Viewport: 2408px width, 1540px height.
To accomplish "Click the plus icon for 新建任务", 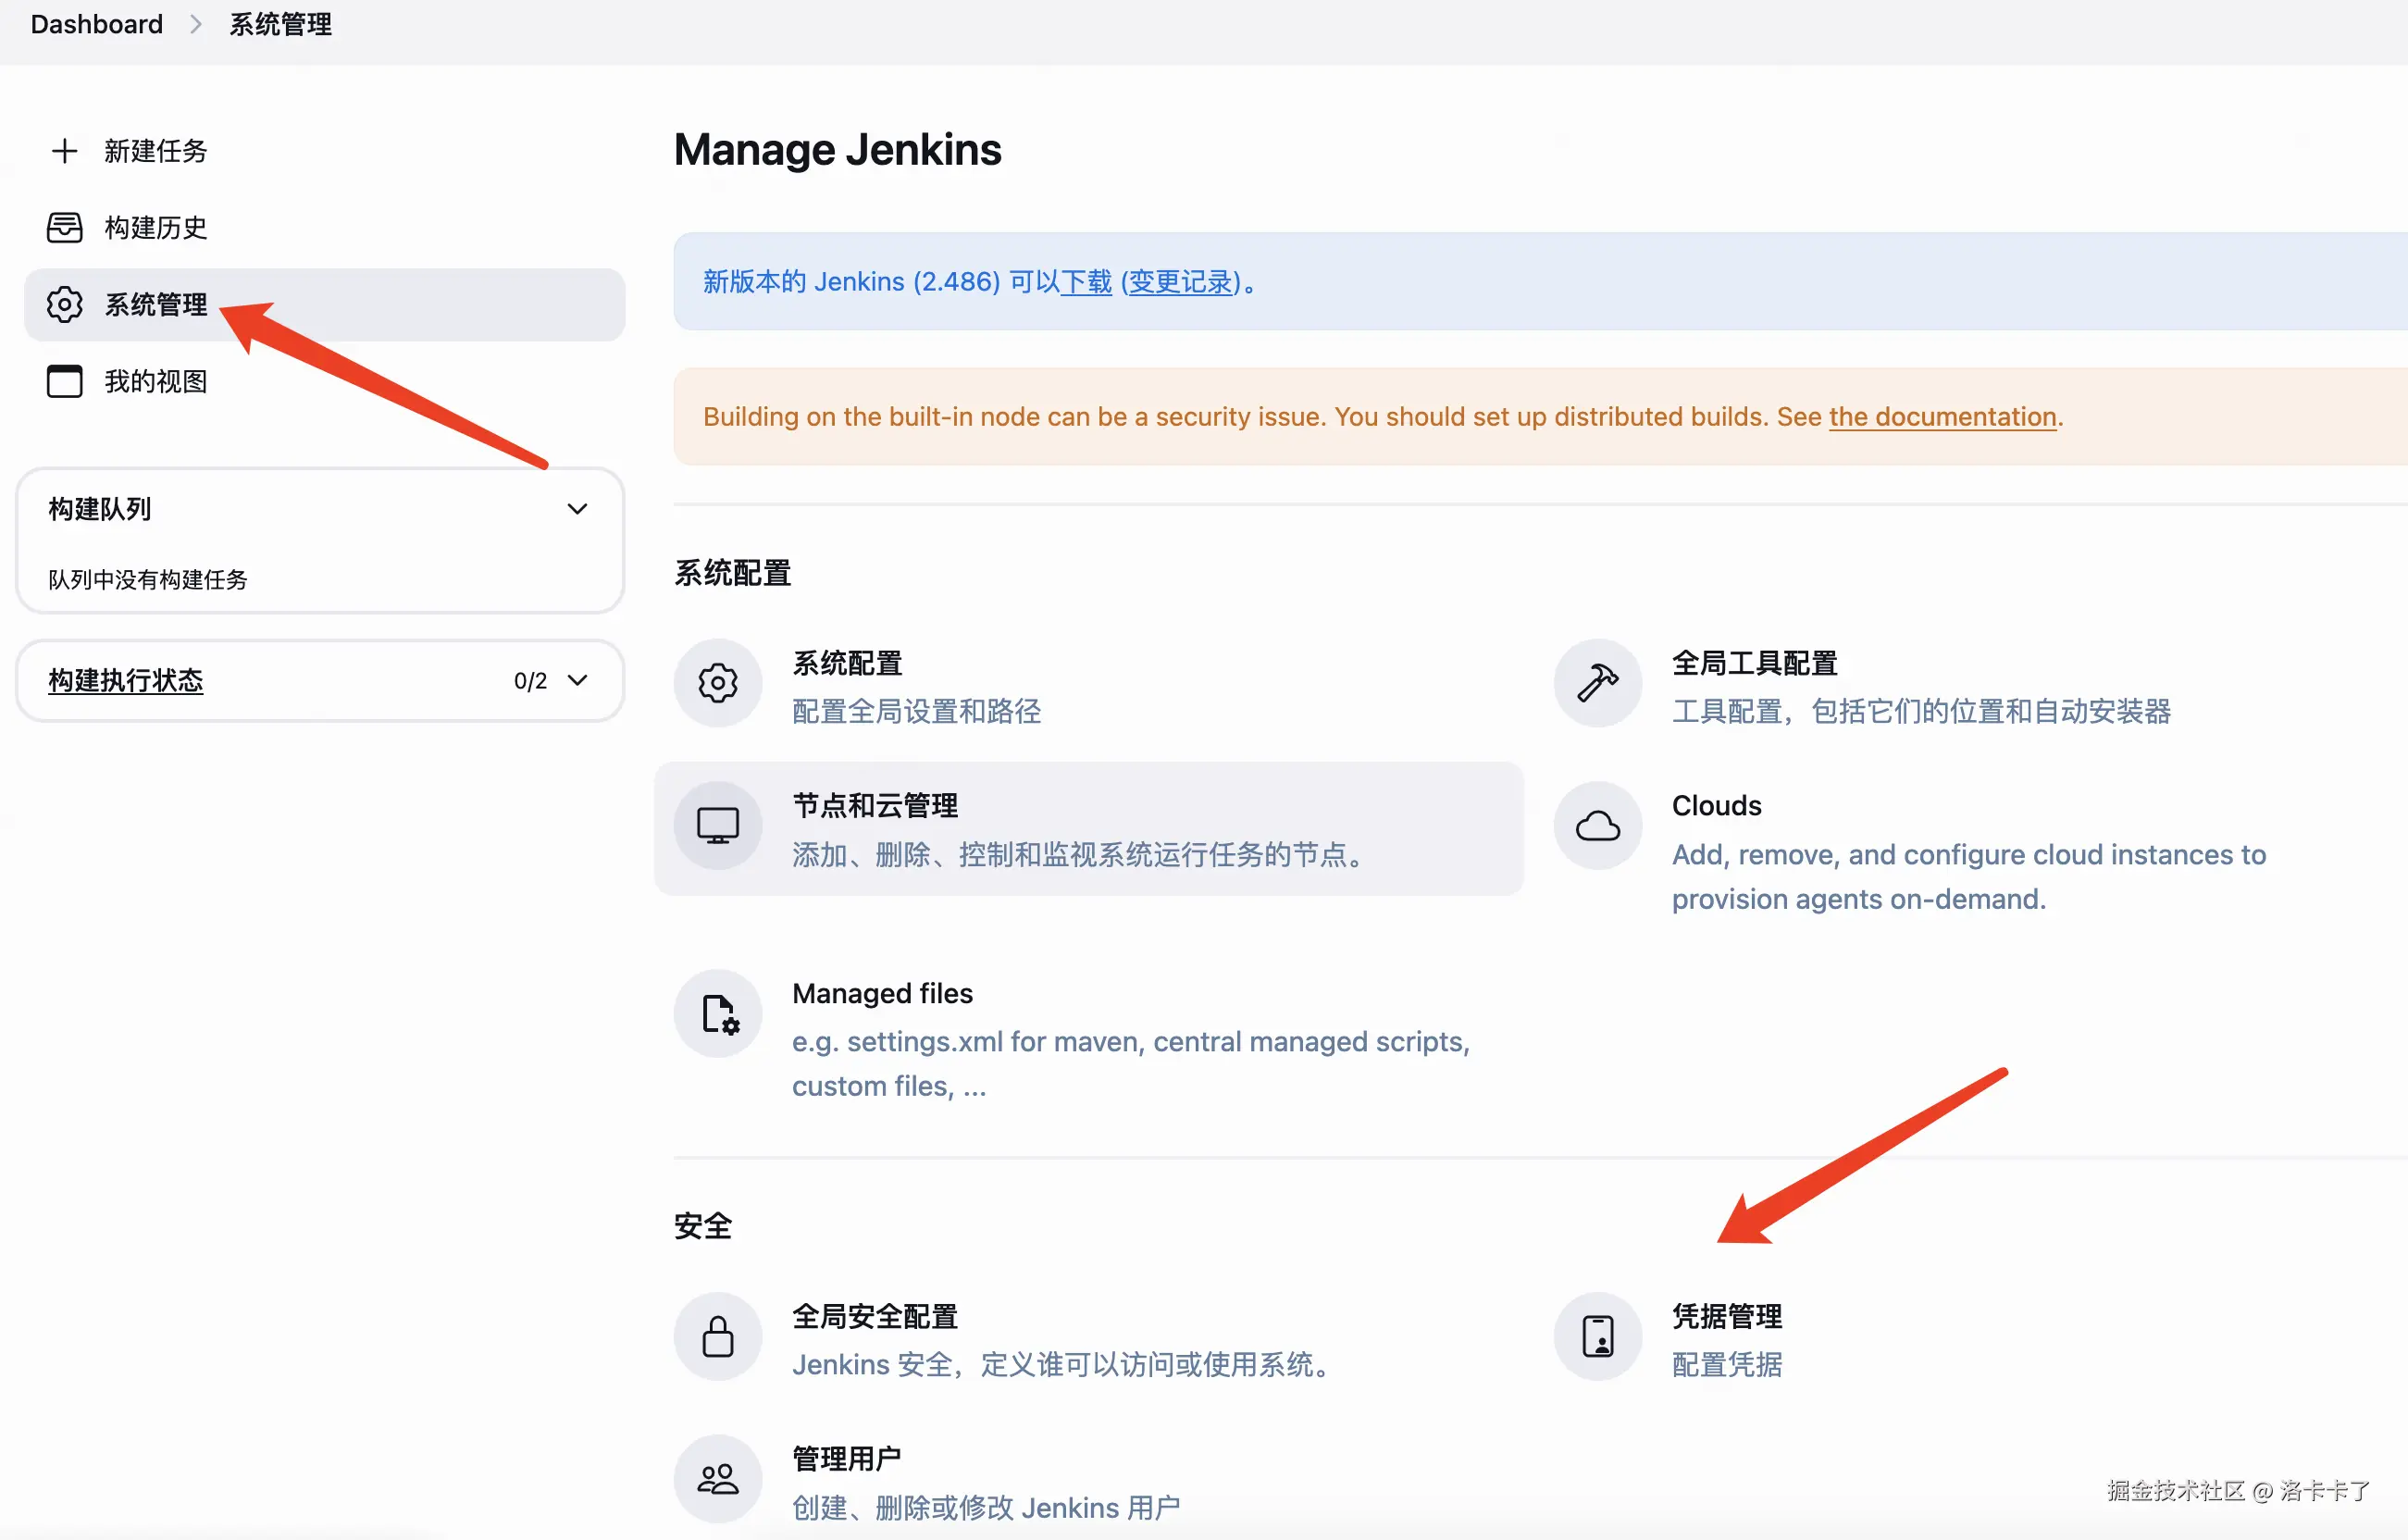I will coord(65,151).
